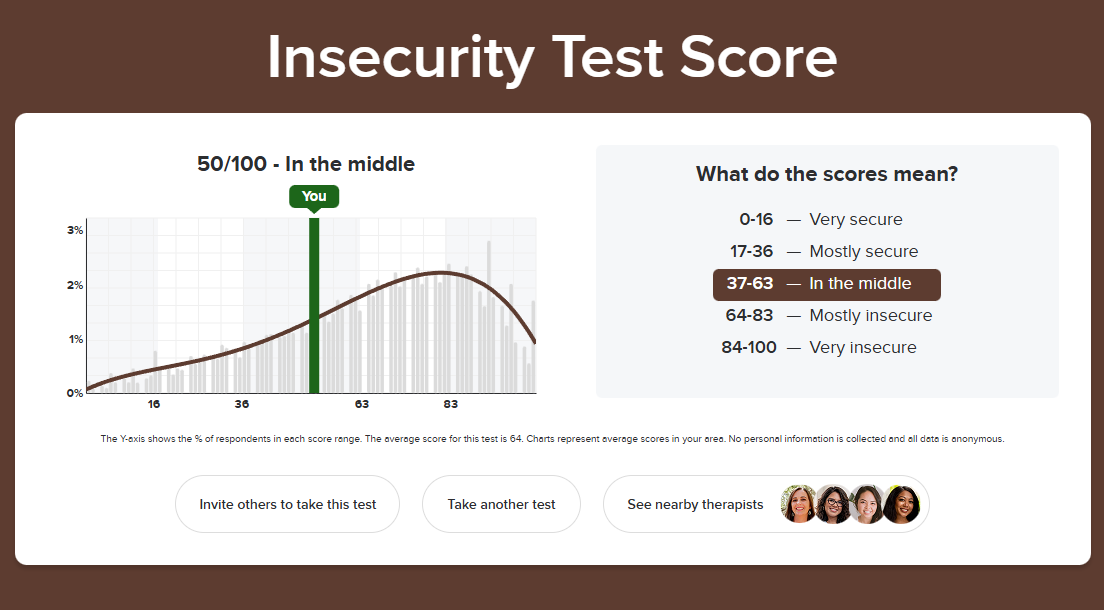Click the "64-83 Mostly insecure" score range

pos(826,316)
